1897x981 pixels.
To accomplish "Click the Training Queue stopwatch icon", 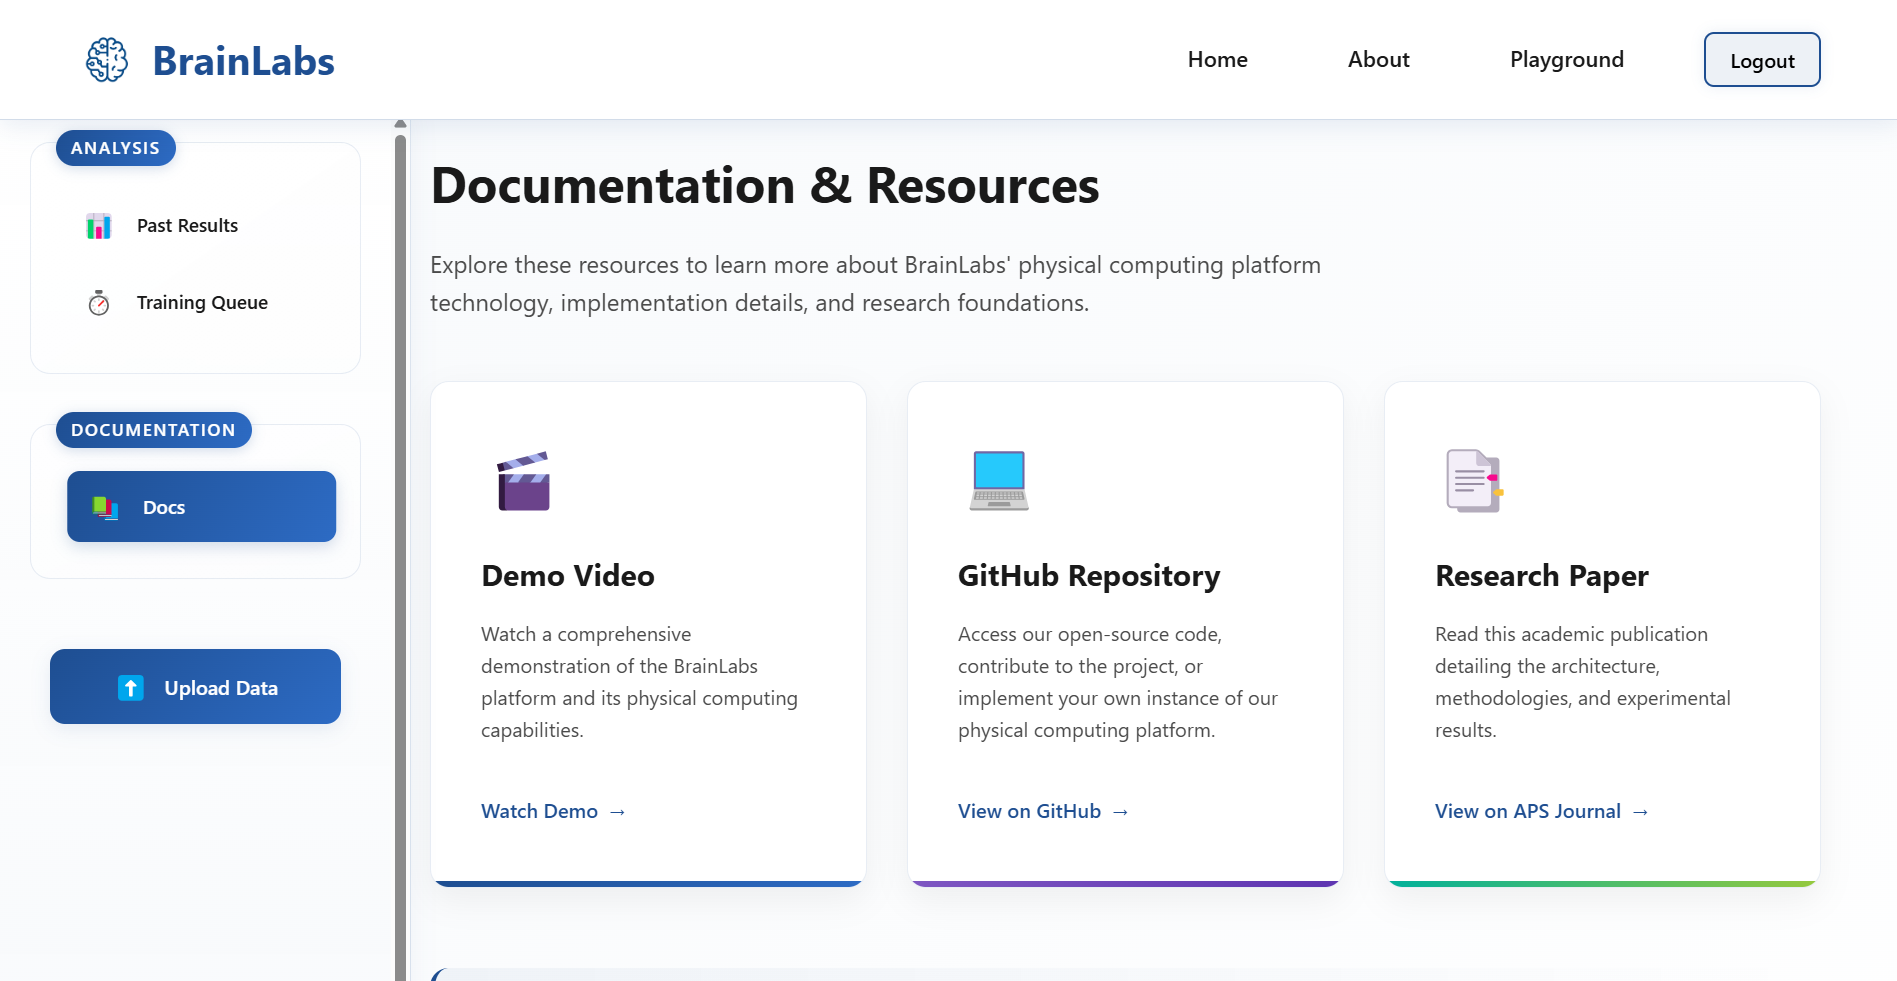I will click(98, 303).
